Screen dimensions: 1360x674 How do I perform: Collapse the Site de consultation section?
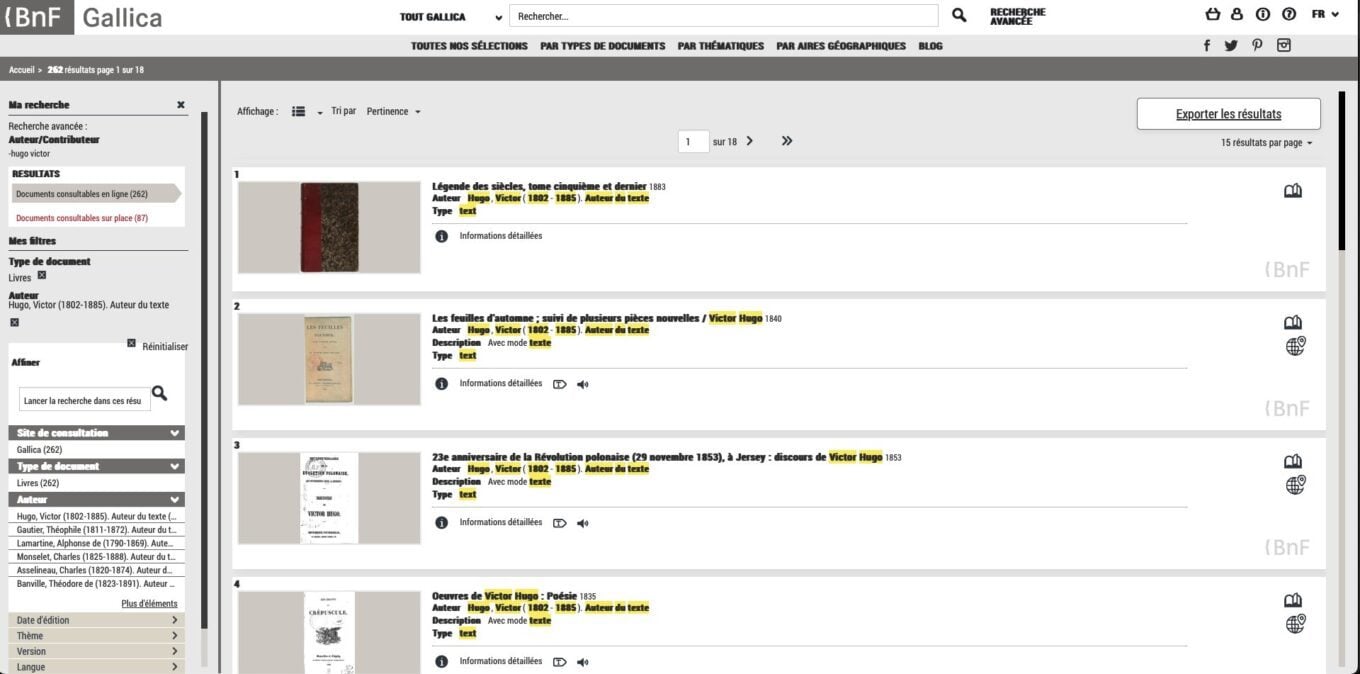click(96, 433)
